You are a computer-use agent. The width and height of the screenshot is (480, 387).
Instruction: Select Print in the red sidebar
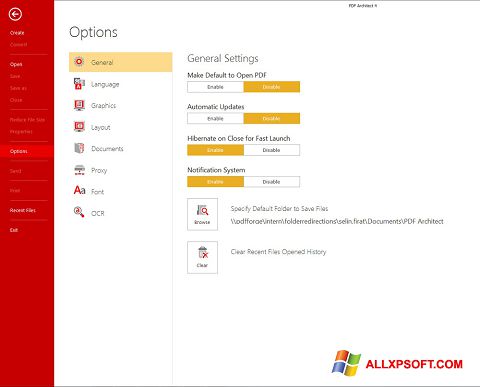pos(15,191)
